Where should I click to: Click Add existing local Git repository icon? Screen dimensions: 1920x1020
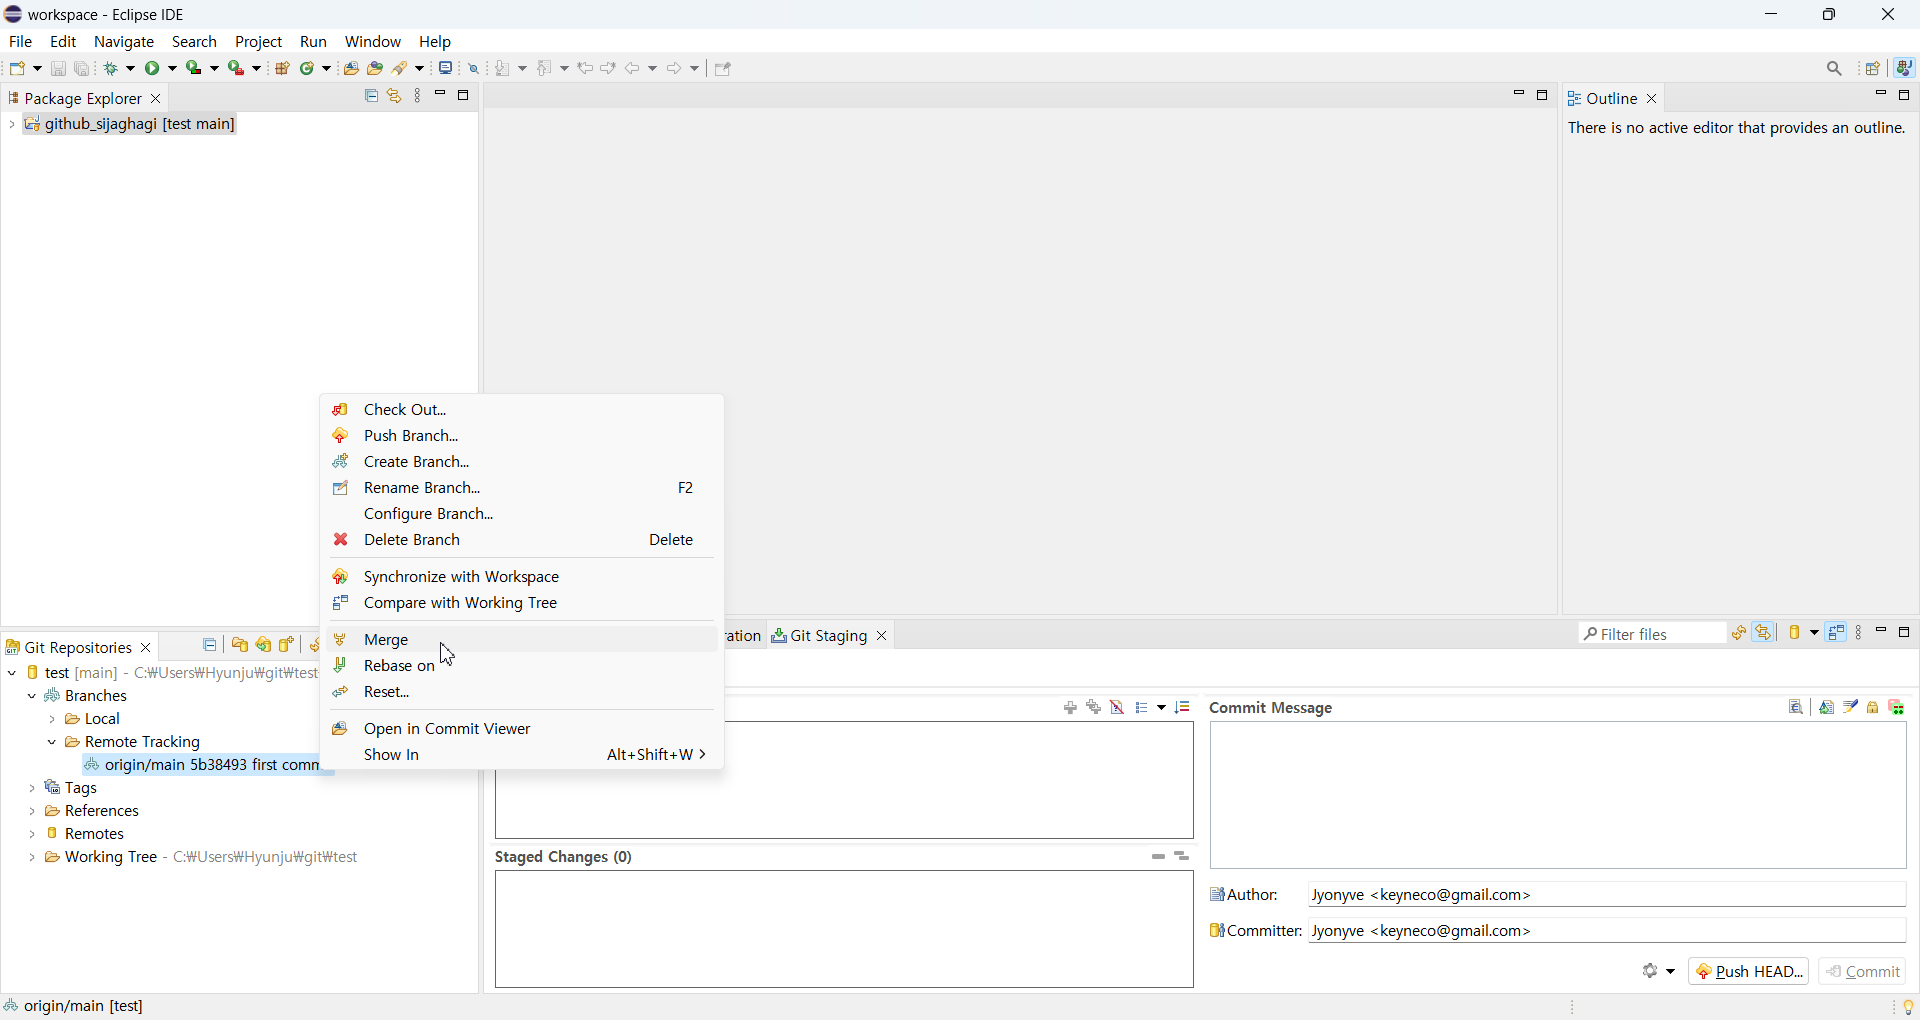click(240, 645)
